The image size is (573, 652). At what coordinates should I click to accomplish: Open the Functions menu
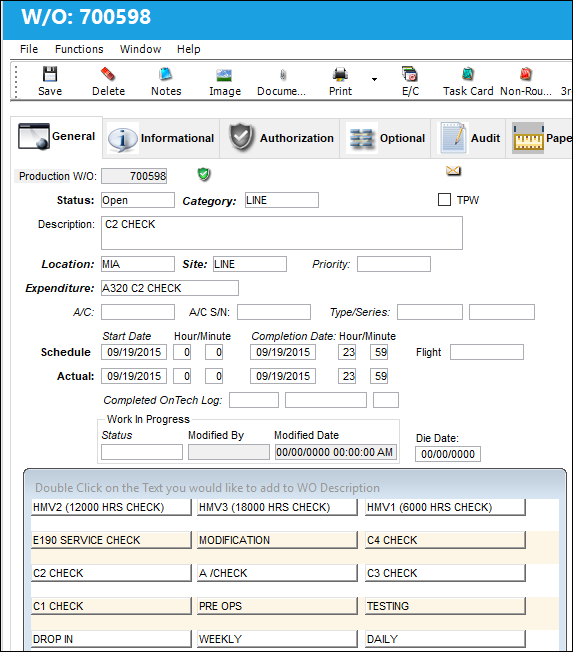pos(79,49)
